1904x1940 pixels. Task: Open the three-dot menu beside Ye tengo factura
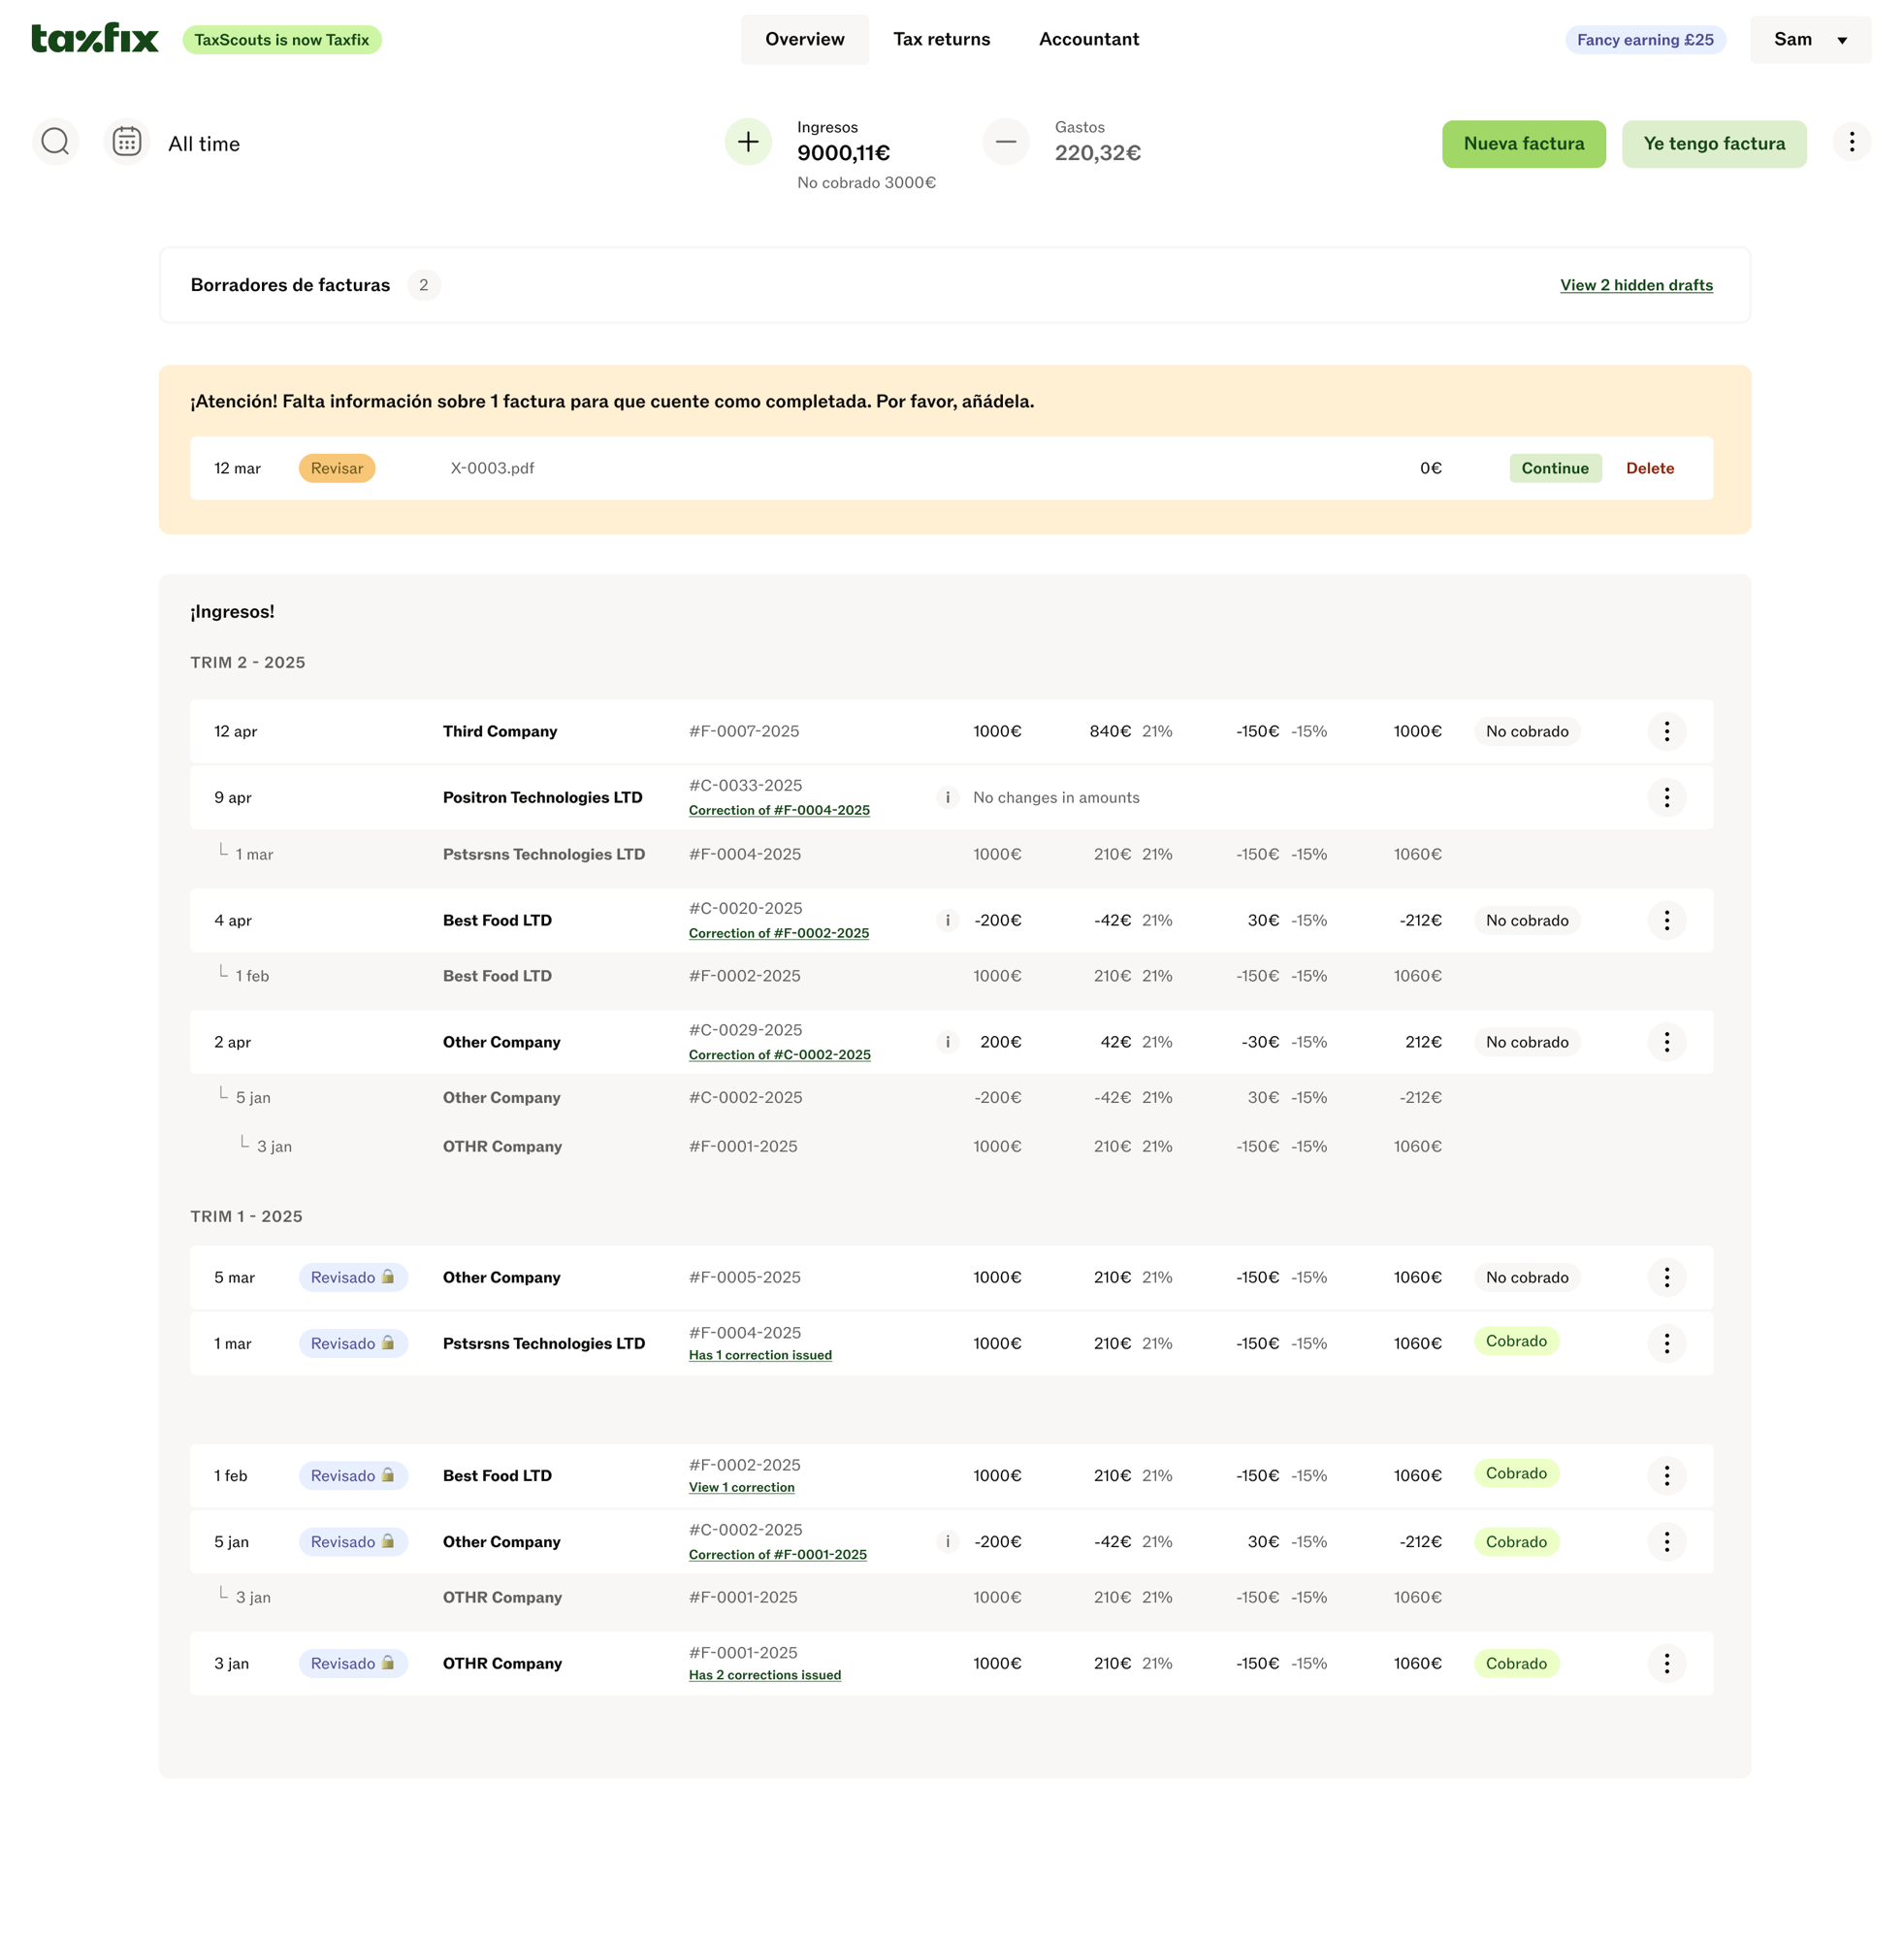[1852, 142]
